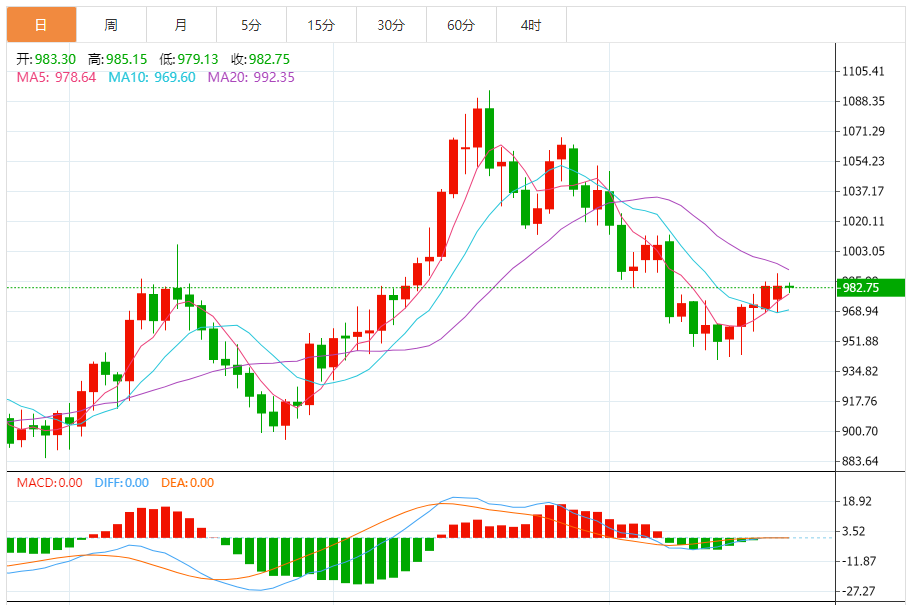
Task: Click the open price 开:983.30
Action: pos(46,59)
